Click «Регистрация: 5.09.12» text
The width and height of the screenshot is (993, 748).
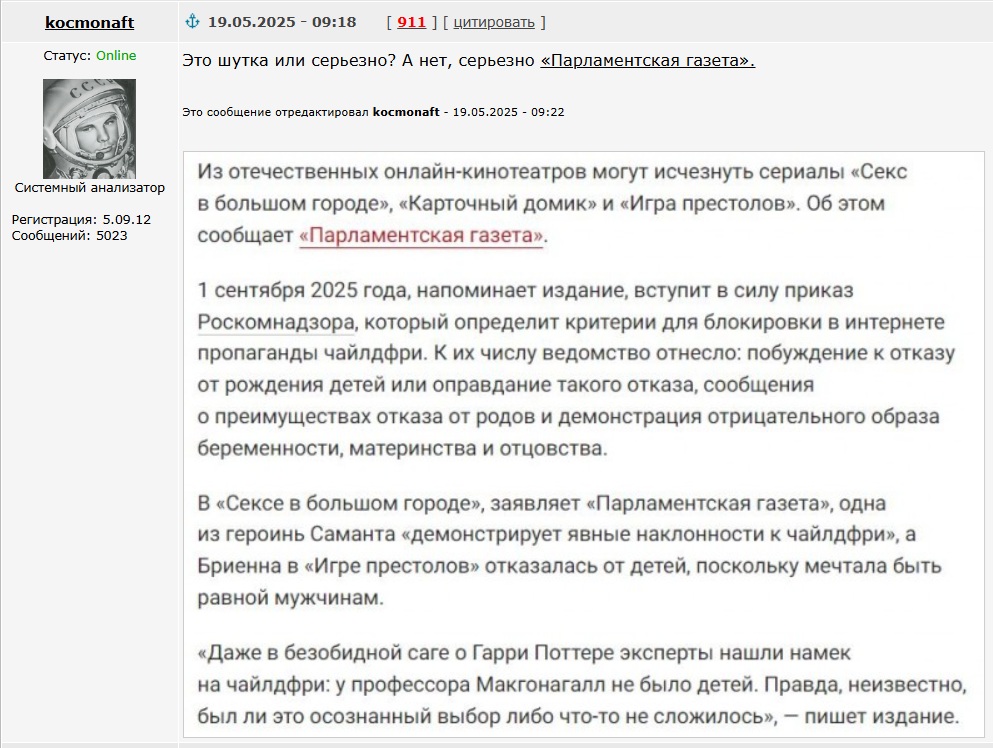(81, 220)
